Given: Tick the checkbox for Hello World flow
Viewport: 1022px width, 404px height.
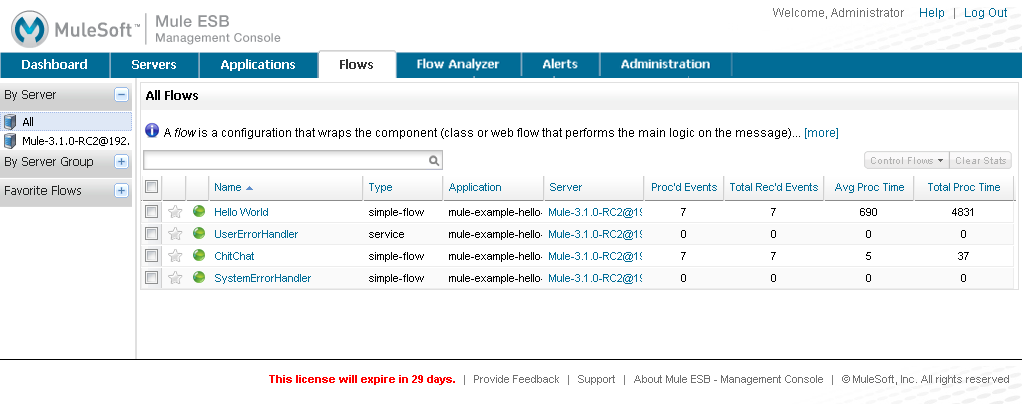Looking at the screenshot, I should [151, 212].
